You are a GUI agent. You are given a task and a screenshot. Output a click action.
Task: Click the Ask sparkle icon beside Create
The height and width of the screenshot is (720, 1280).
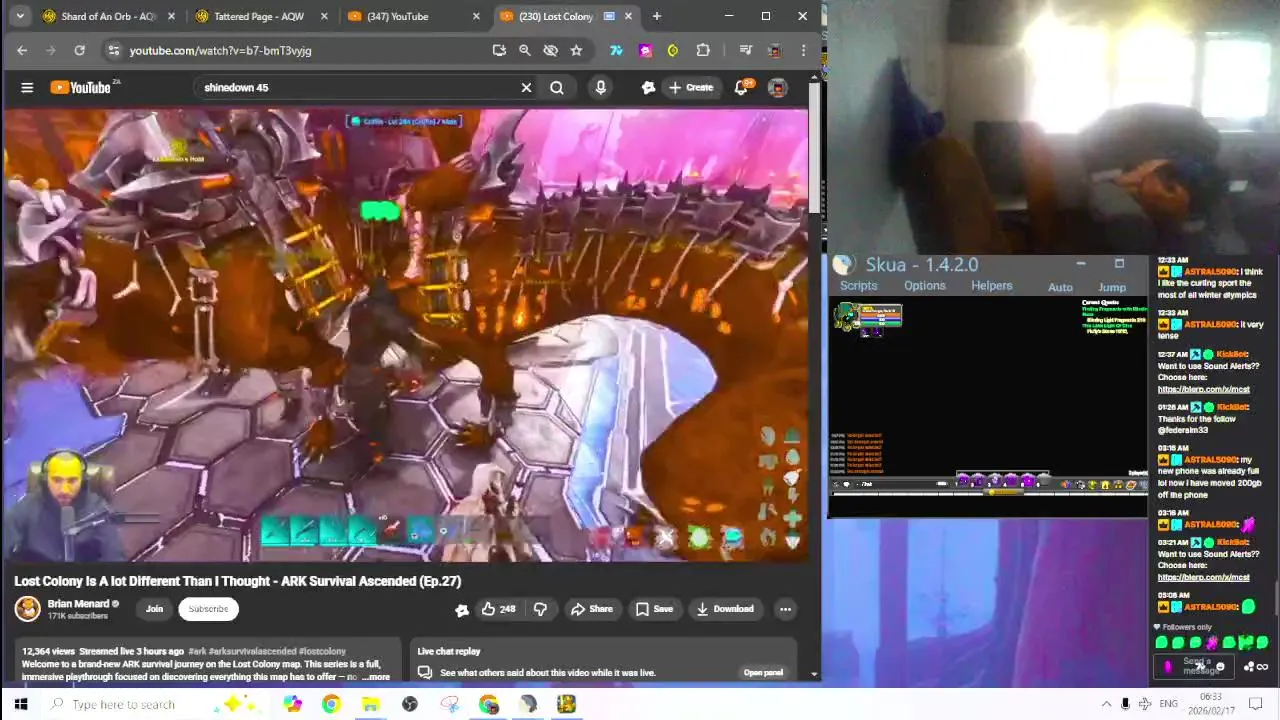pos(648,88)
